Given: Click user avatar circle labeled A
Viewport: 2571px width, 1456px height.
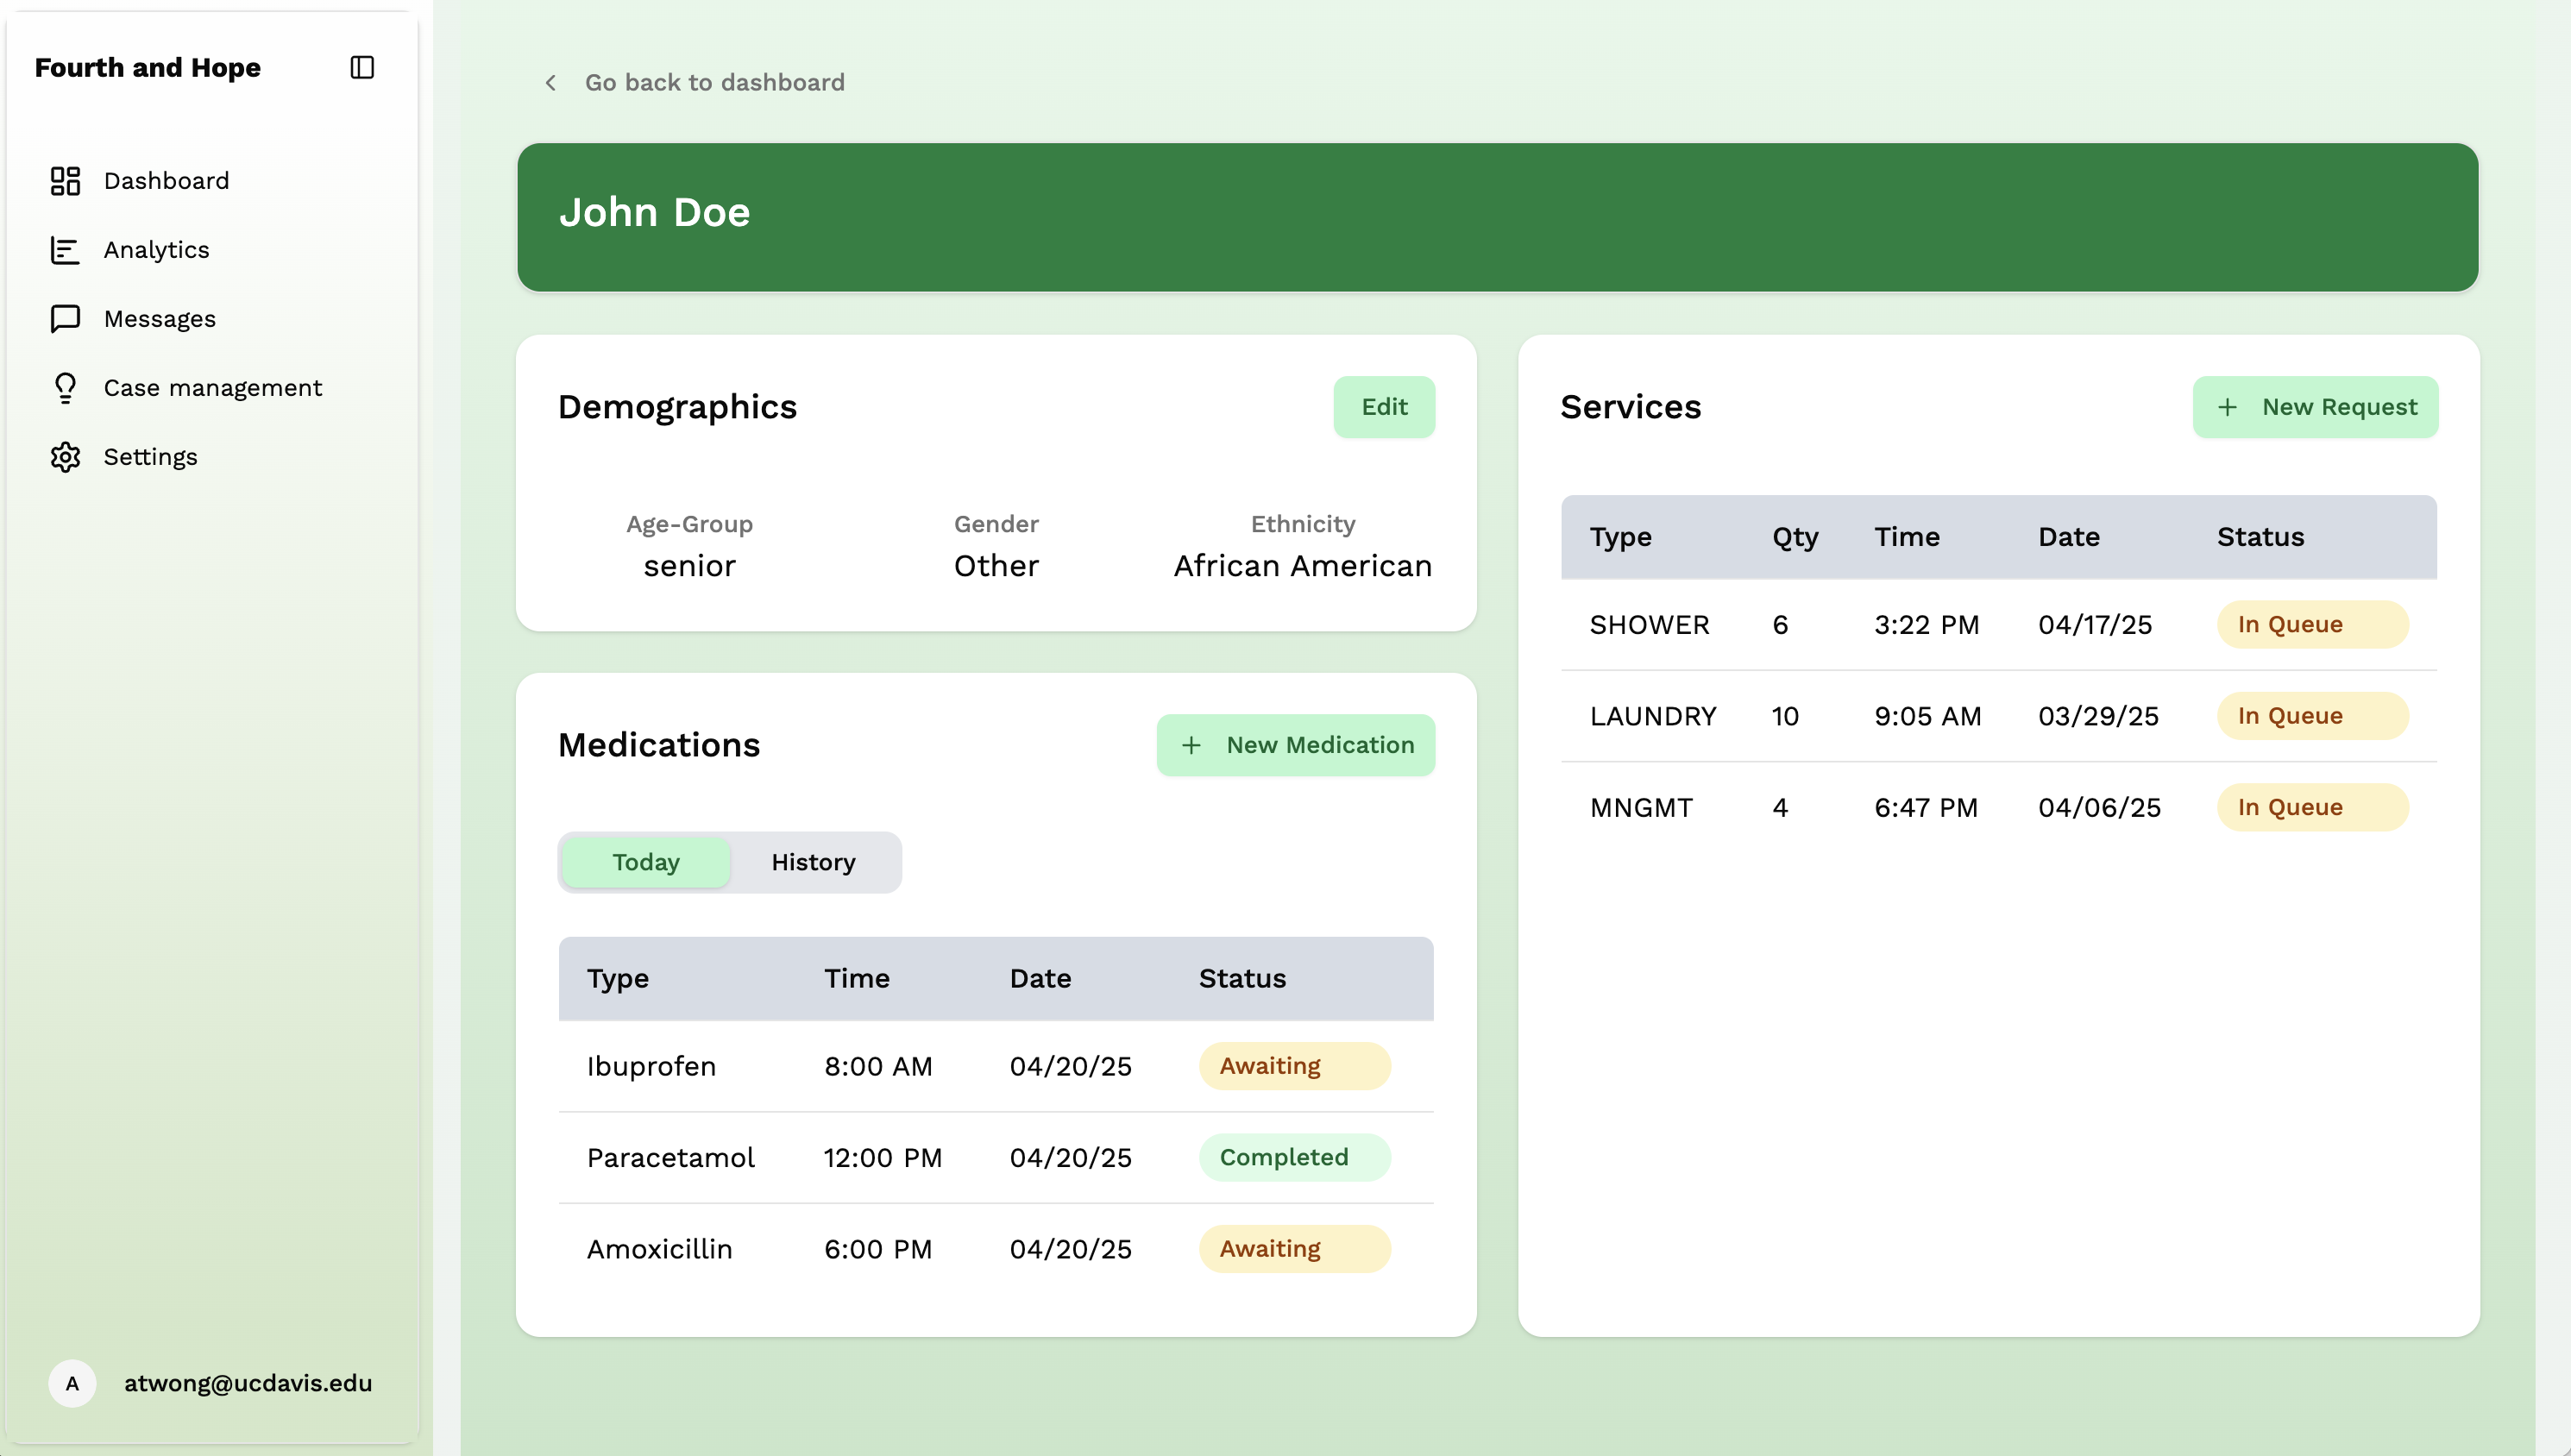Looking at the screenshot, I should pyautogui.click(x=72, y=1383).
